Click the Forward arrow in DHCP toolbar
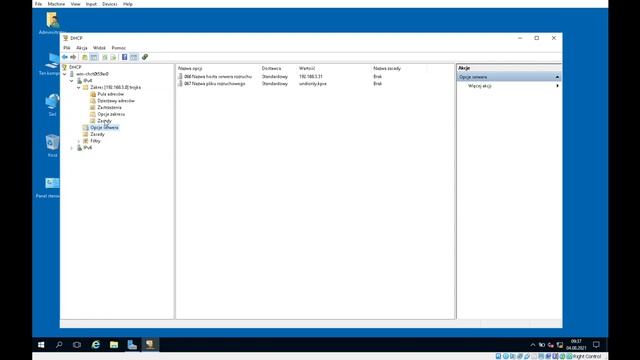The height and width of the screenshot is (360, 640). click(x=73, y=57)
